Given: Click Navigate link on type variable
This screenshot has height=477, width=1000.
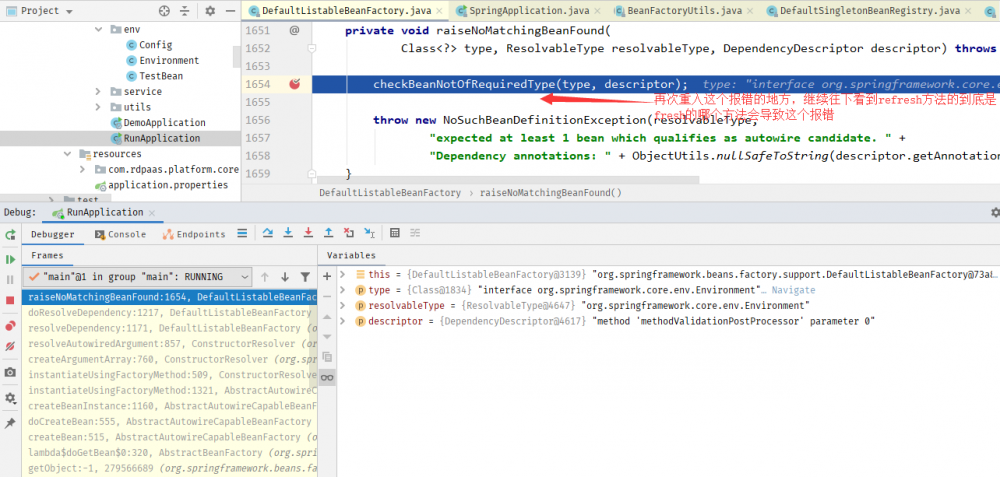Looking at the screenshot, I should click(793, 290).
